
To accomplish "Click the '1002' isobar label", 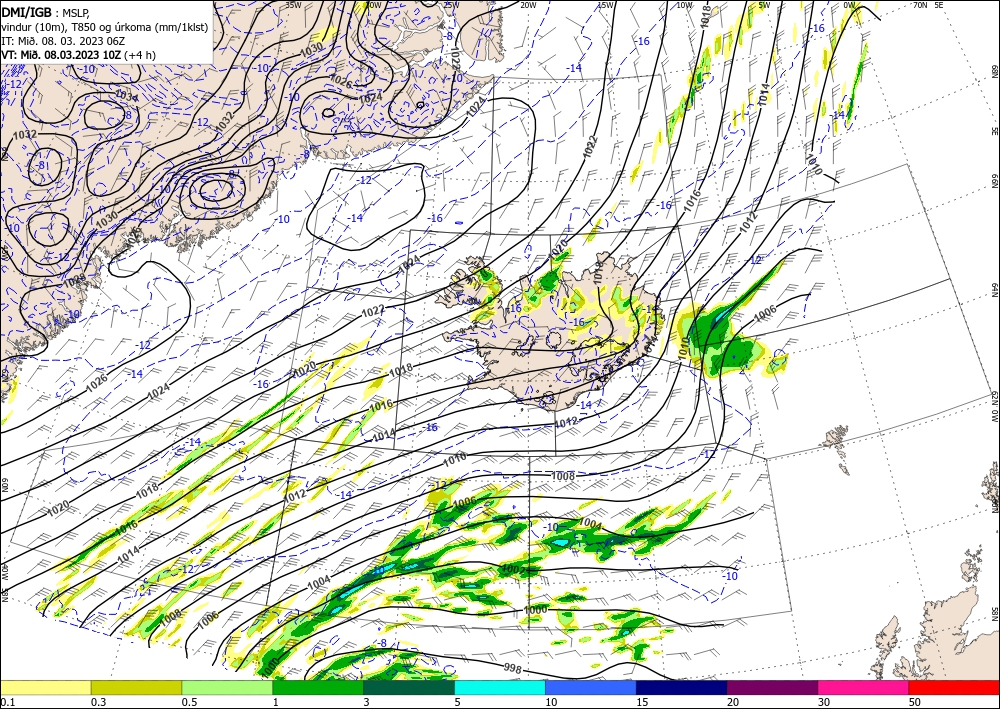I will point(514,569).
